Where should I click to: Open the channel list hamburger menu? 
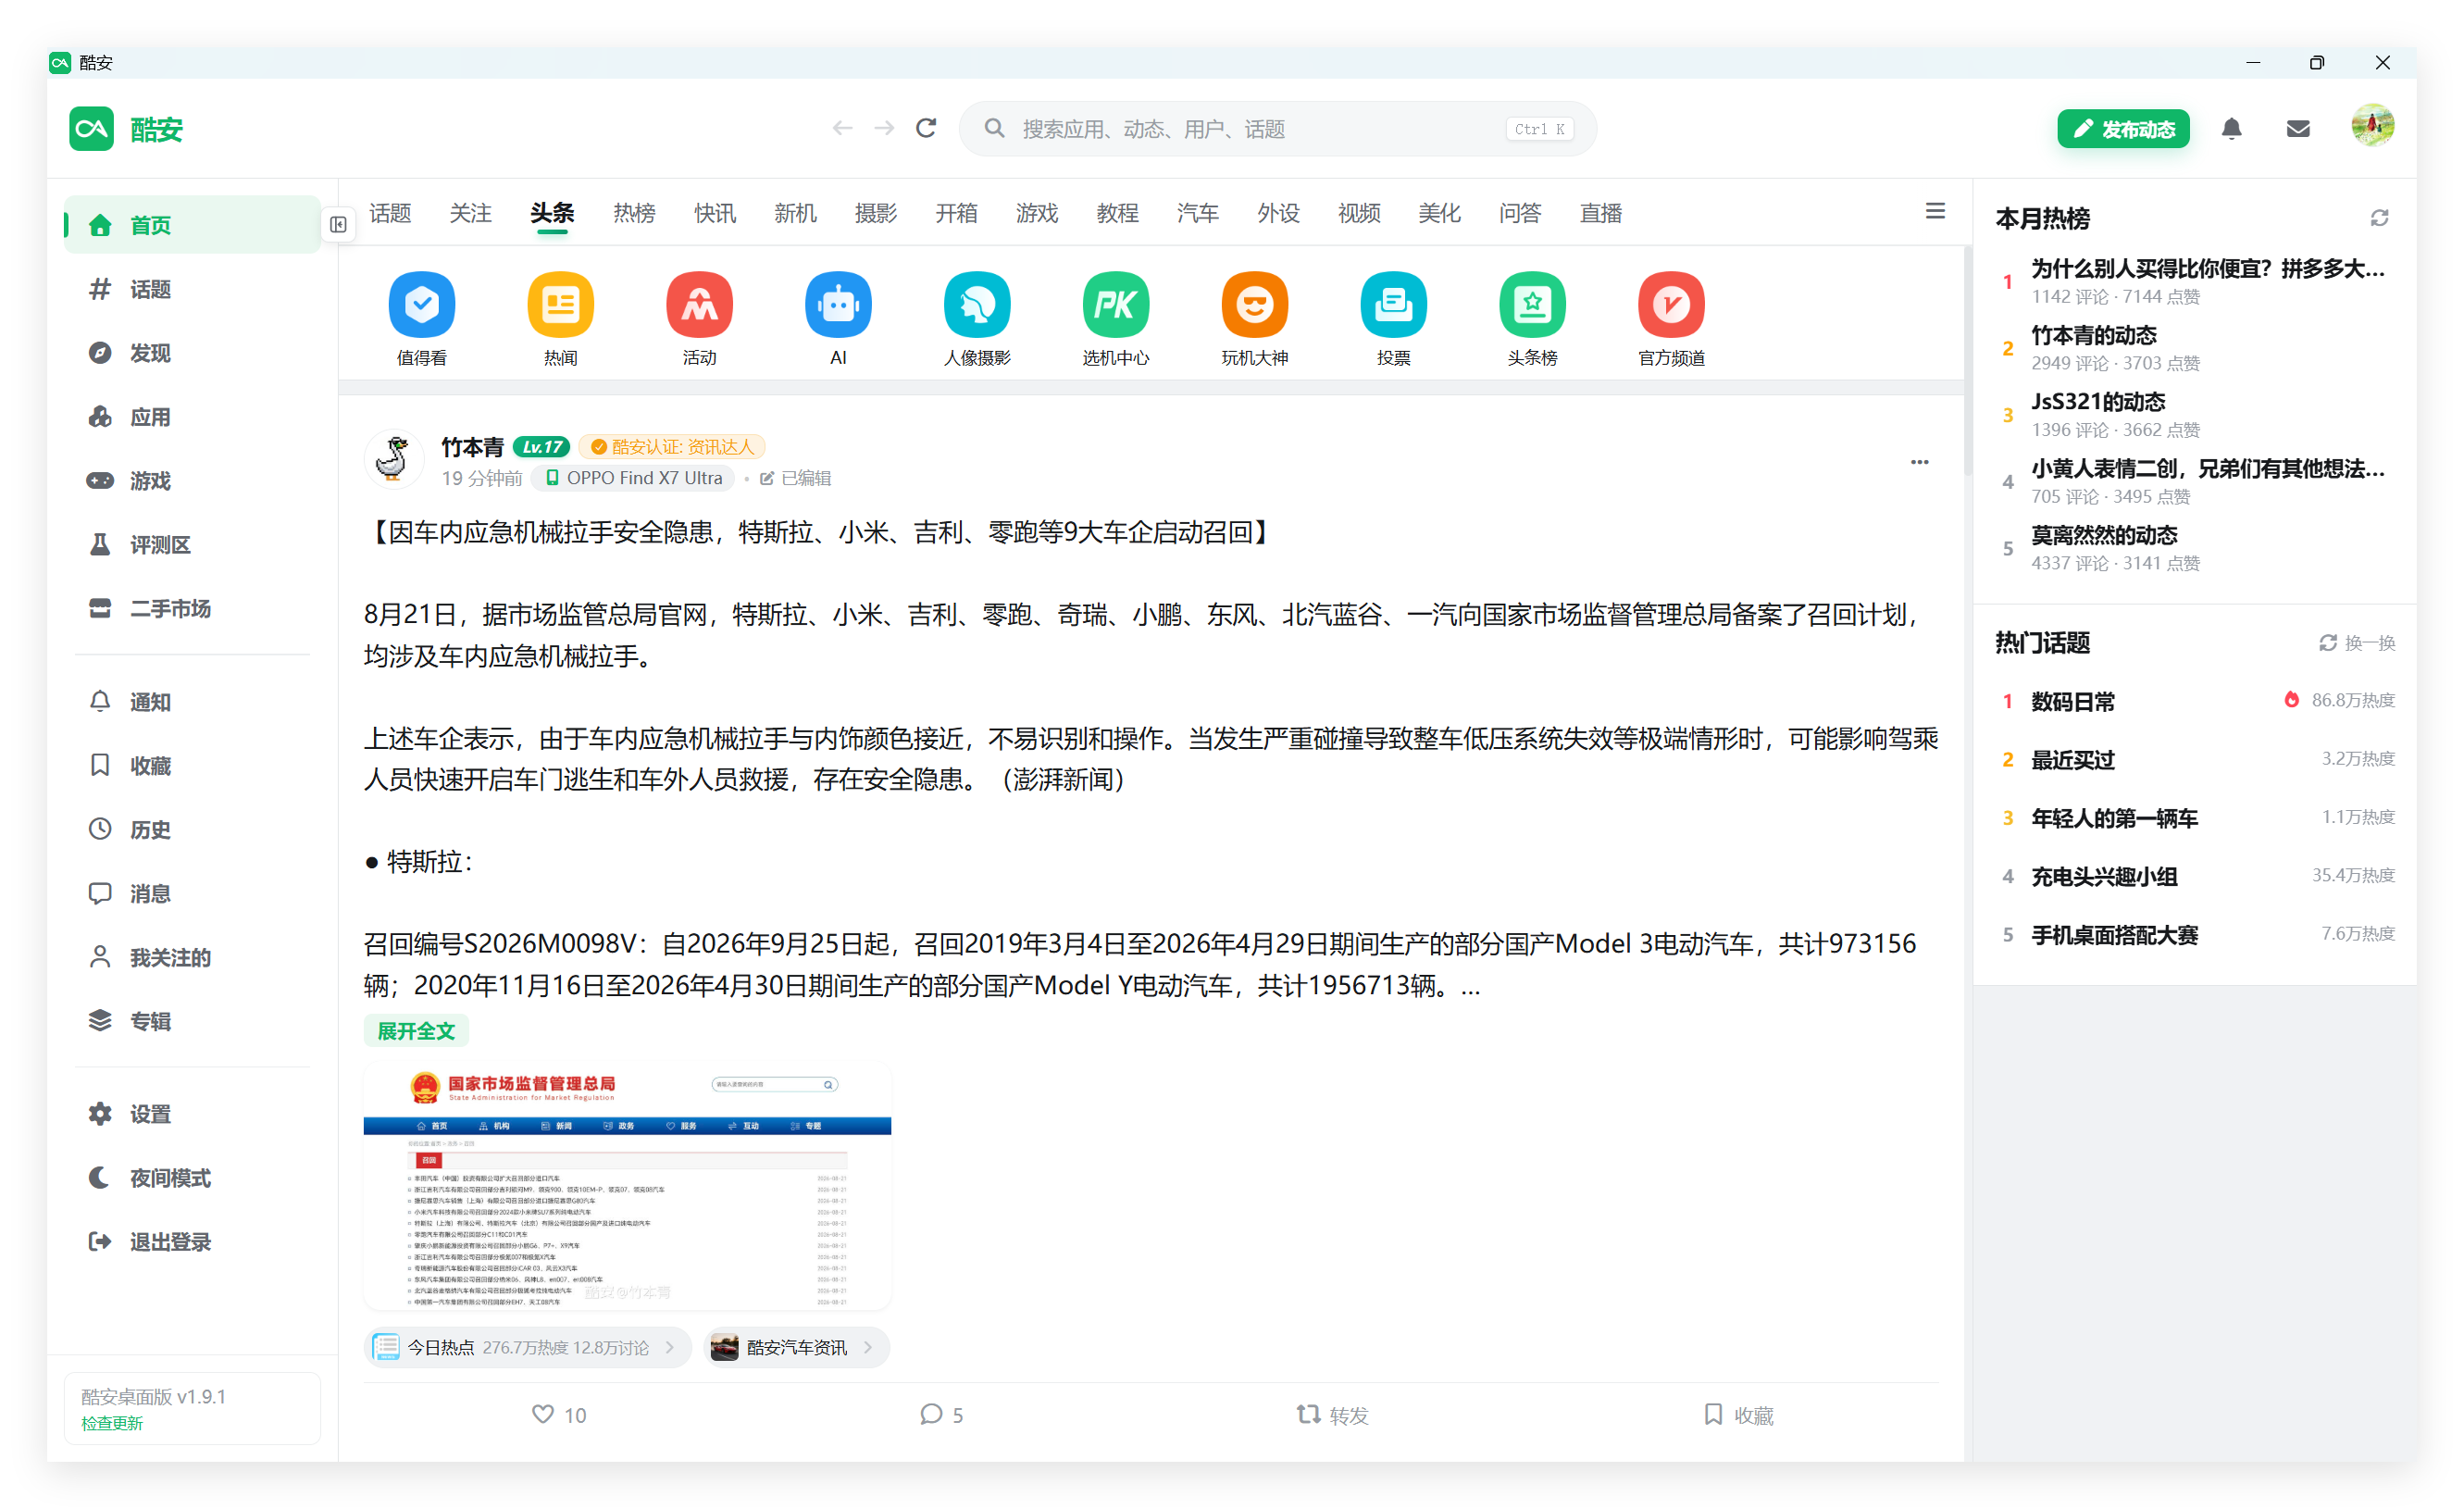click(x=1935, y=211)
